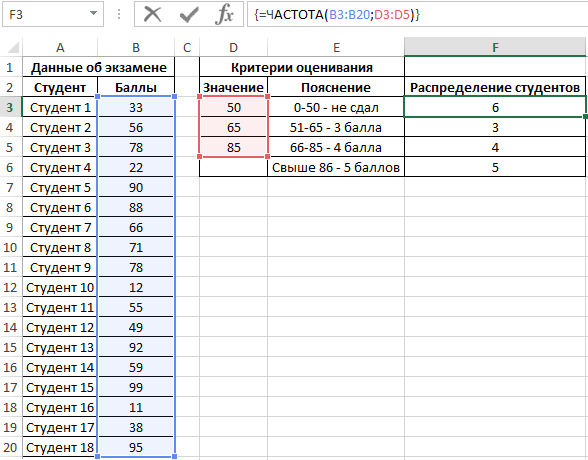Cancel formula entry with the X icon
The height and width of the screenshot is (460, 588).
pos(153,15)
